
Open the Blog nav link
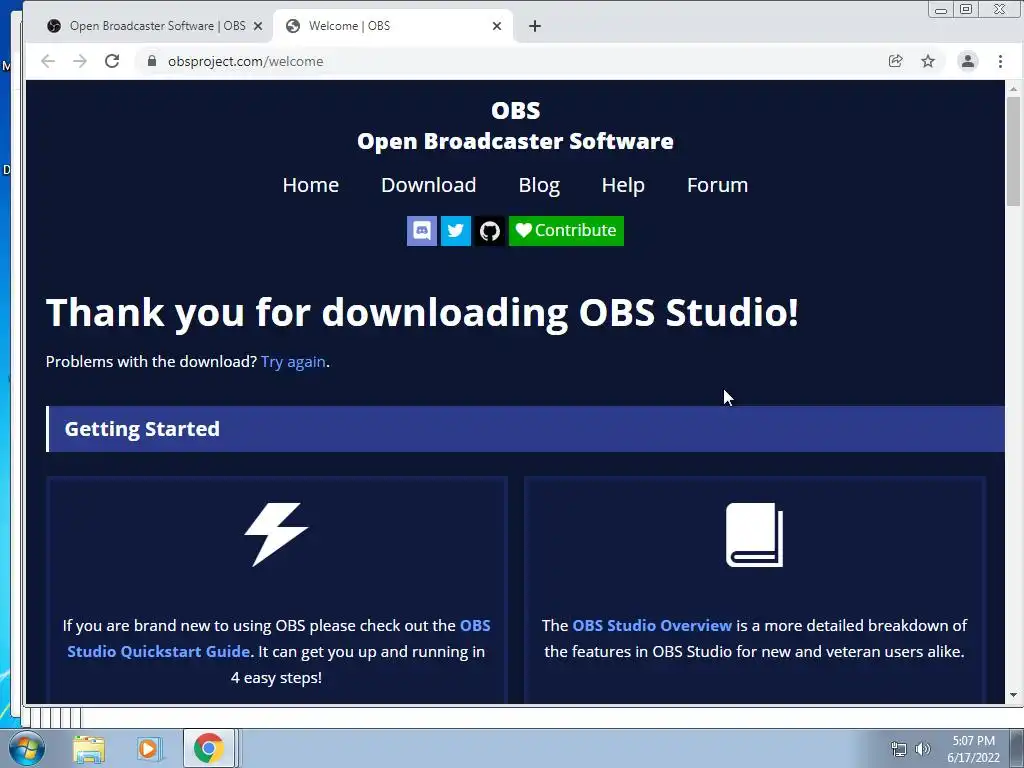pyautogui.click(x=539, y=185)
